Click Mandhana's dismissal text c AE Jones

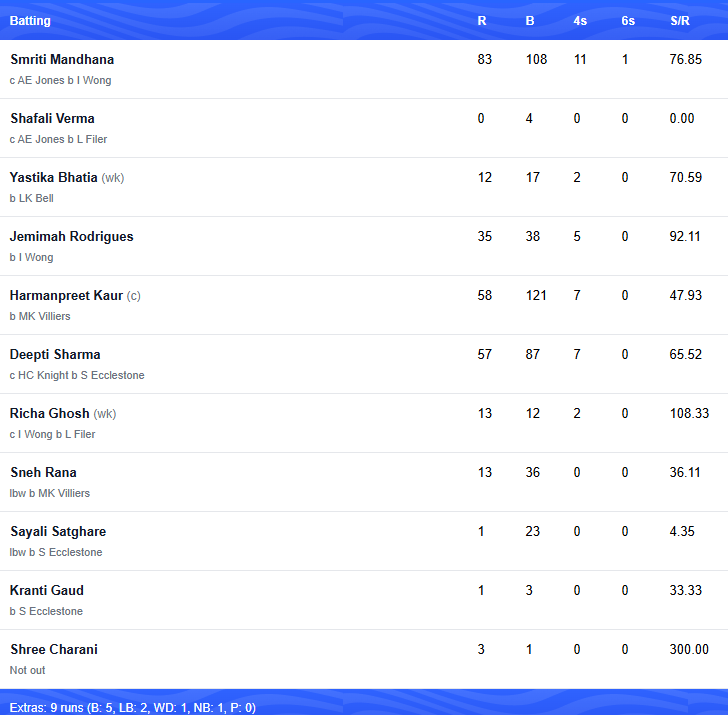tap(37, 80)
